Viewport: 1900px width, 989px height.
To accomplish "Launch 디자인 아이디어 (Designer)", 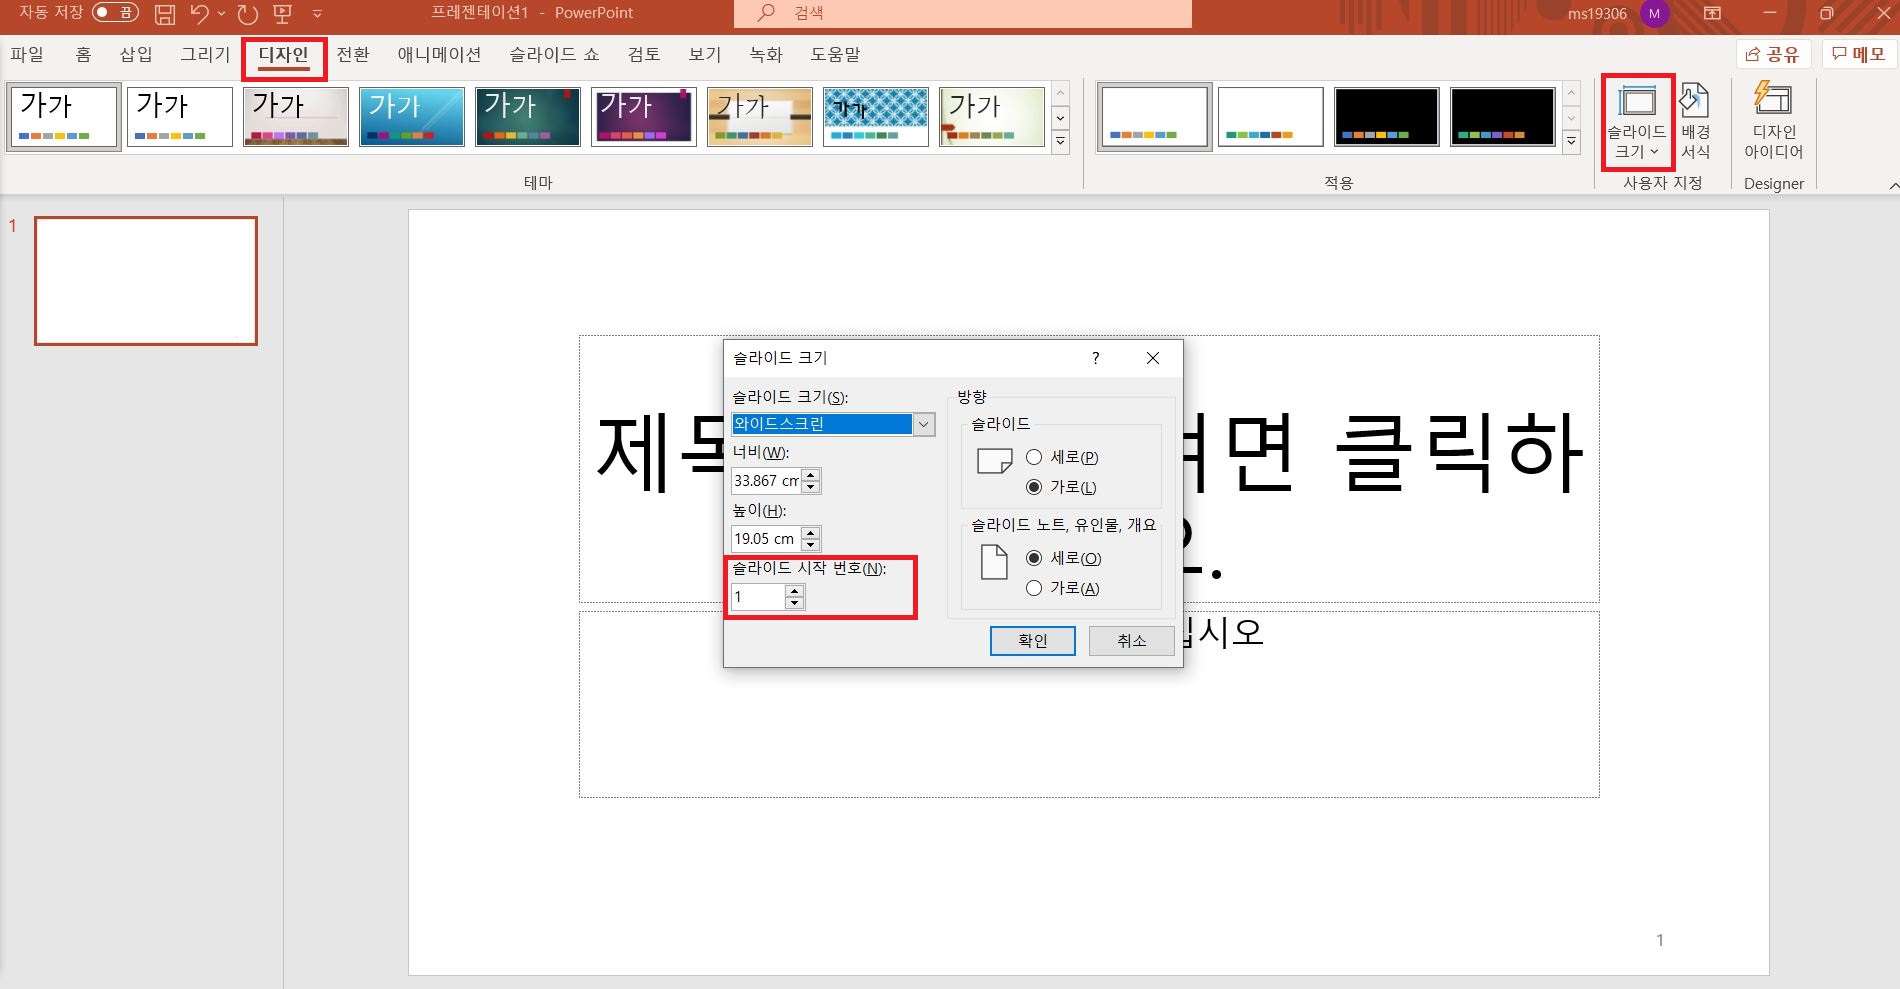I will pyautogui.click(x=1773, y=120).
